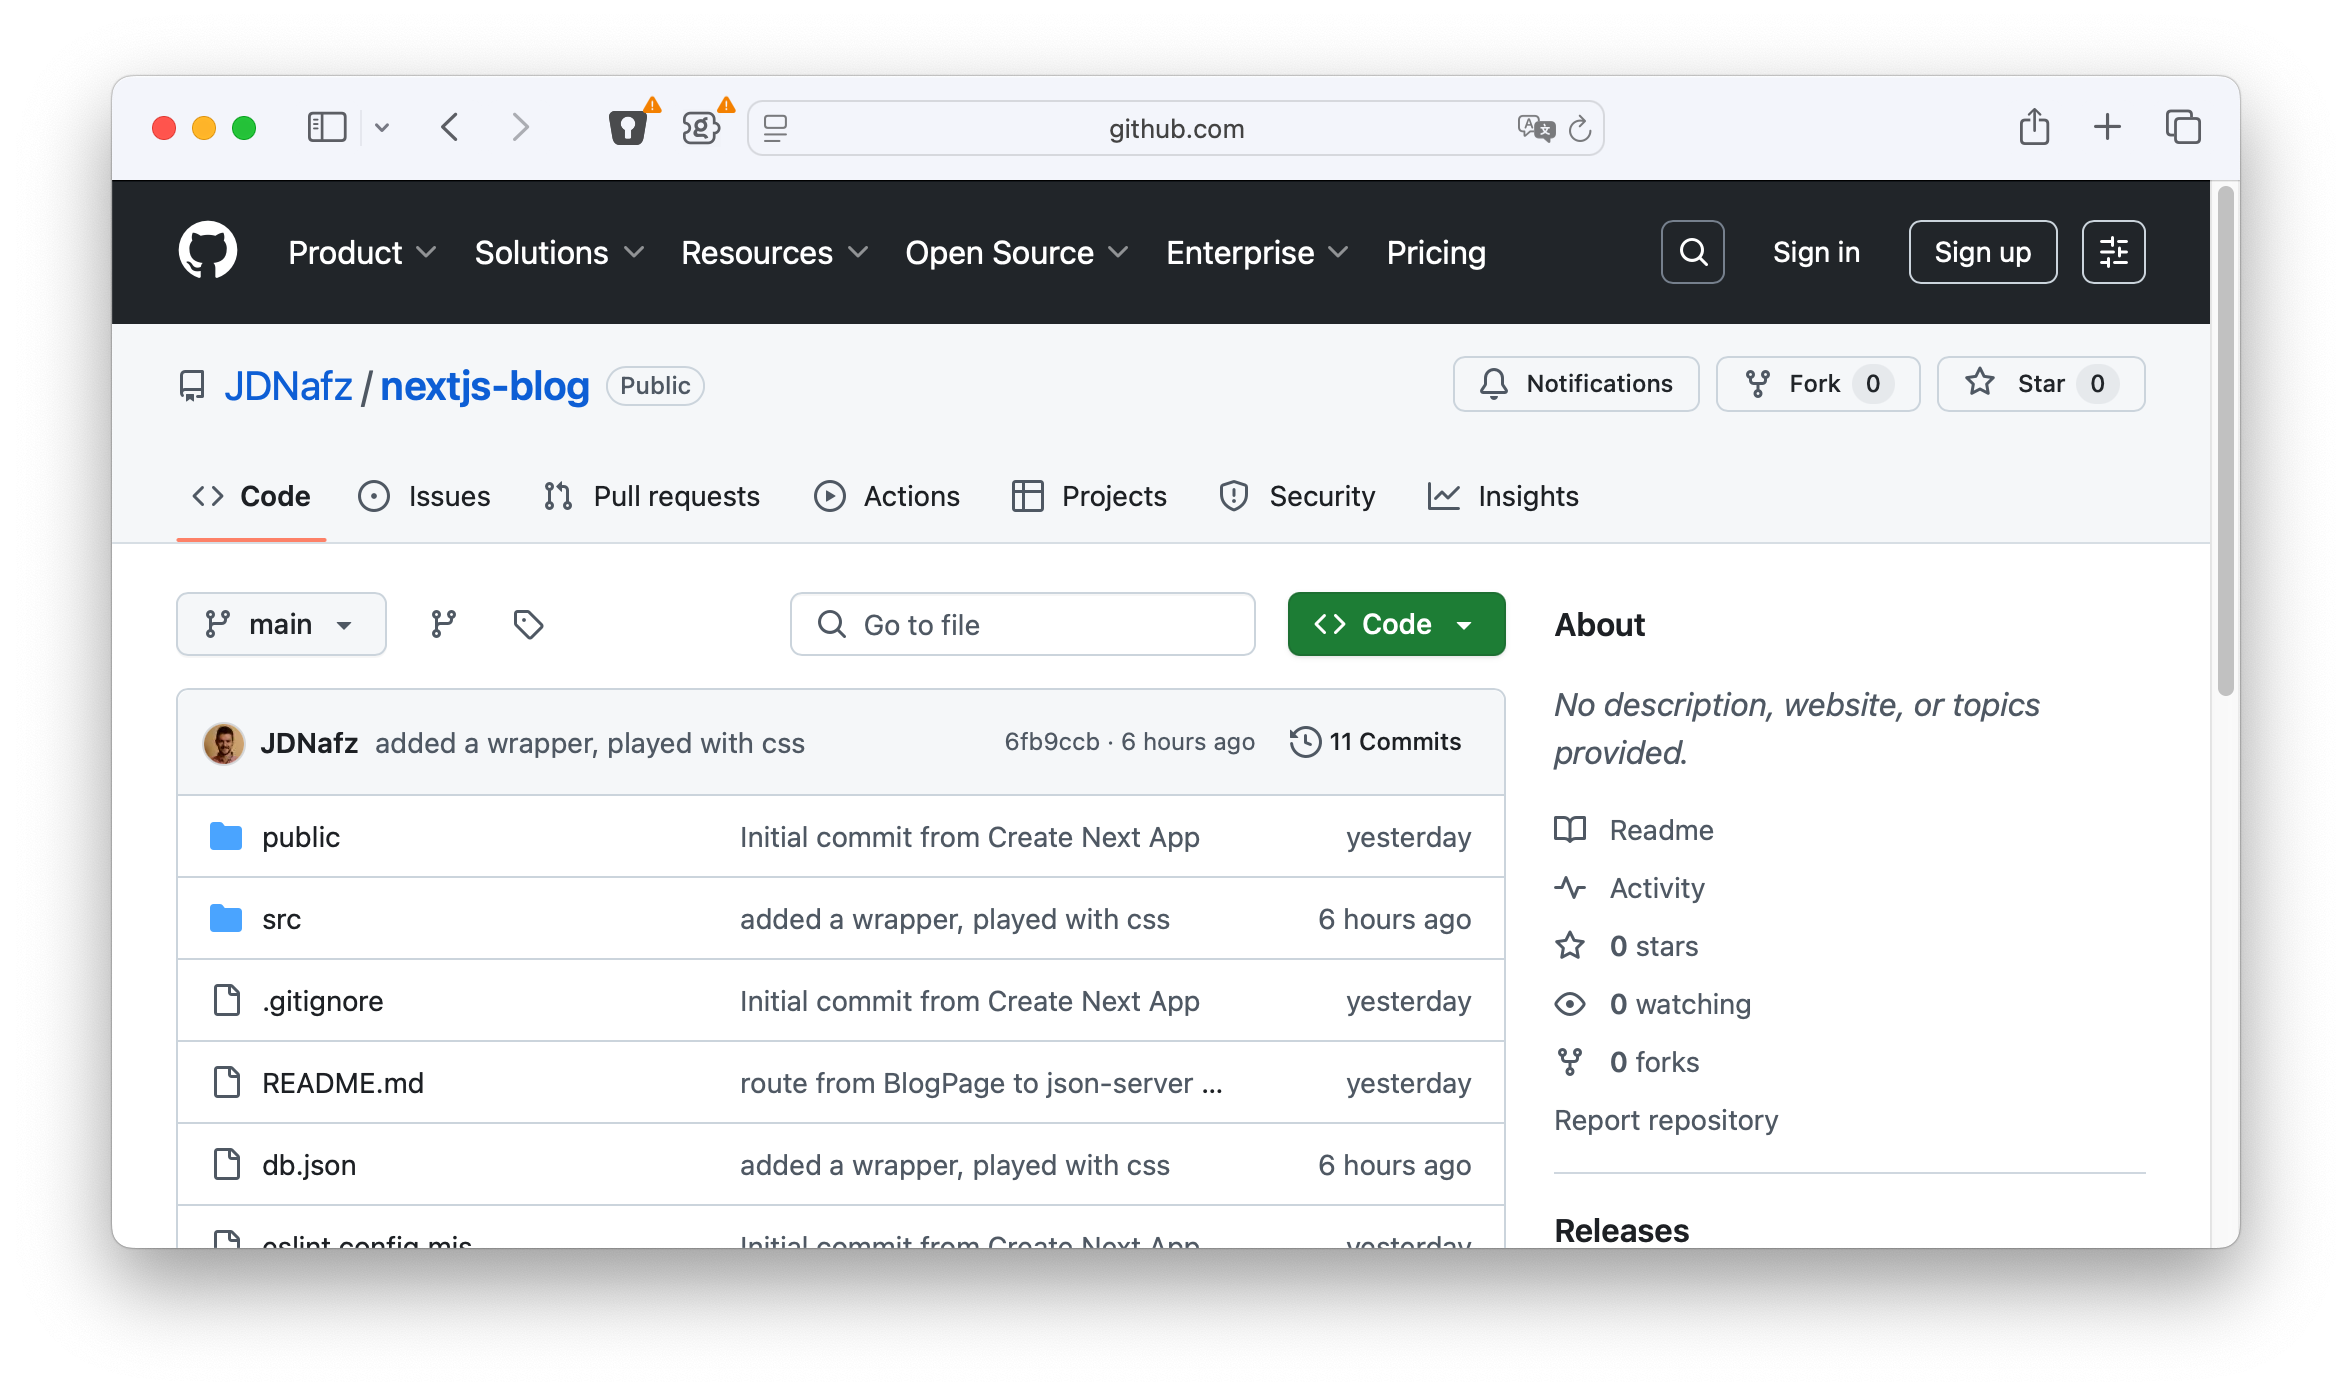Click the Go to file search field

coord(1022,624)
